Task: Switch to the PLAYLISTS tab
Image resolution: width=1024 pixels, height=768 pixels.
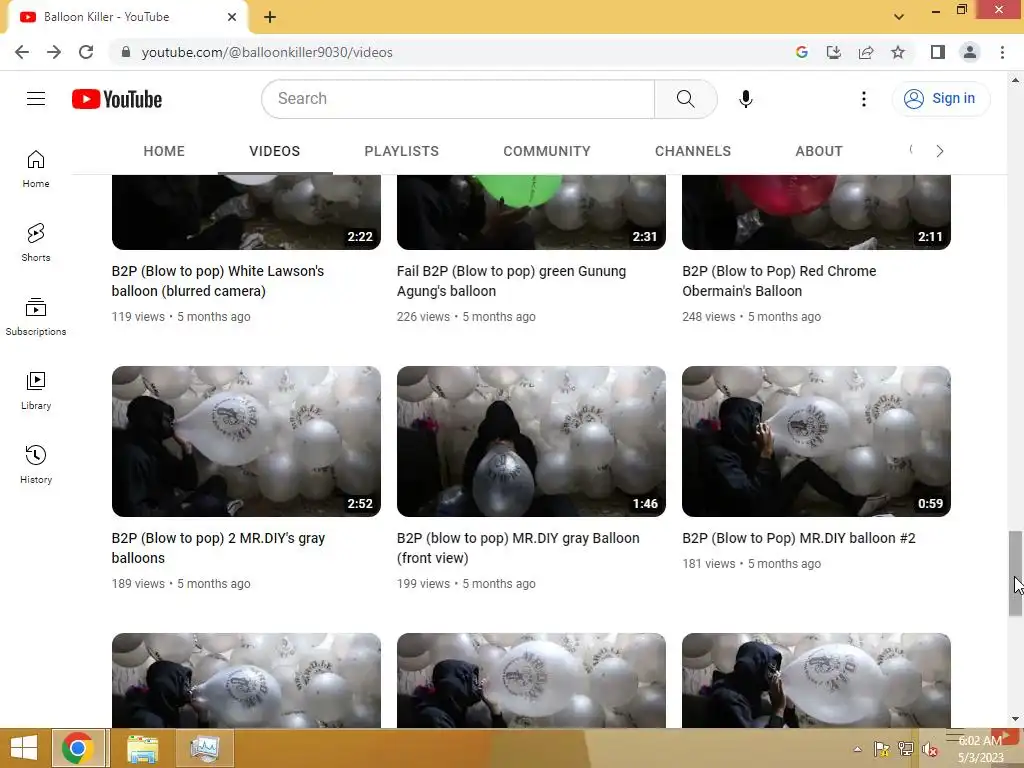Action: pos(402,152)
